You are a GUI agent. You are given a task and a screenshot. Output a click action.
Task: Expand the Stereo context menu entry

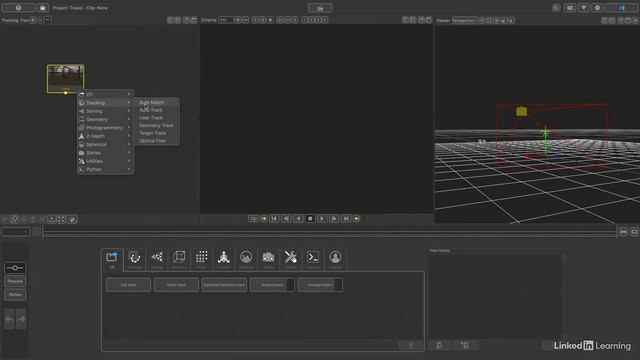coord(106,153)
